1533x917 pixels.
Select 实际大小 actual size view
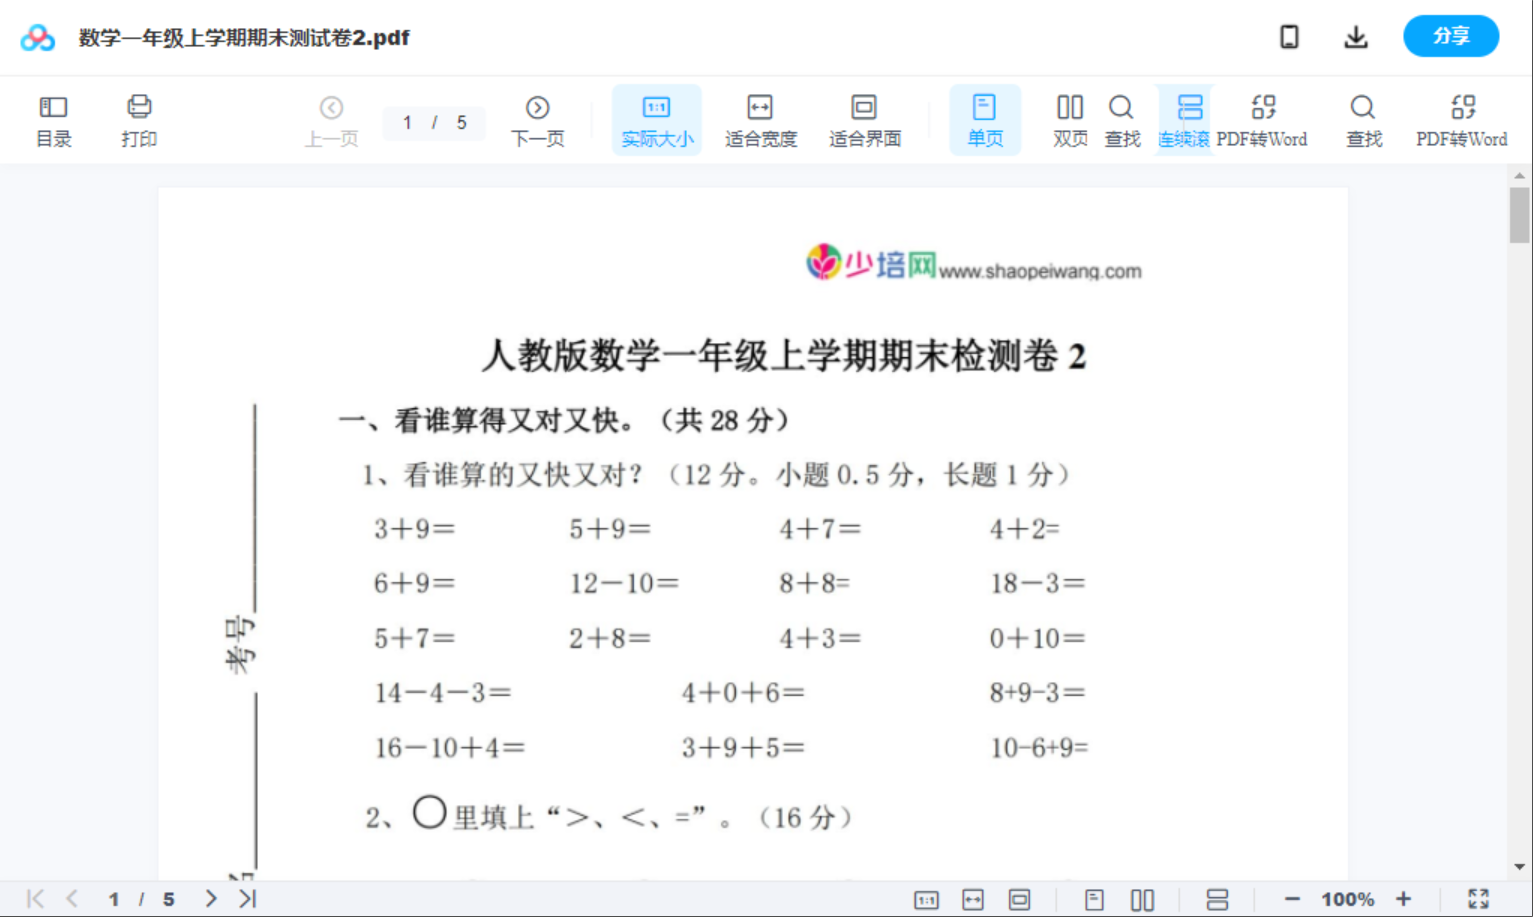656,119
